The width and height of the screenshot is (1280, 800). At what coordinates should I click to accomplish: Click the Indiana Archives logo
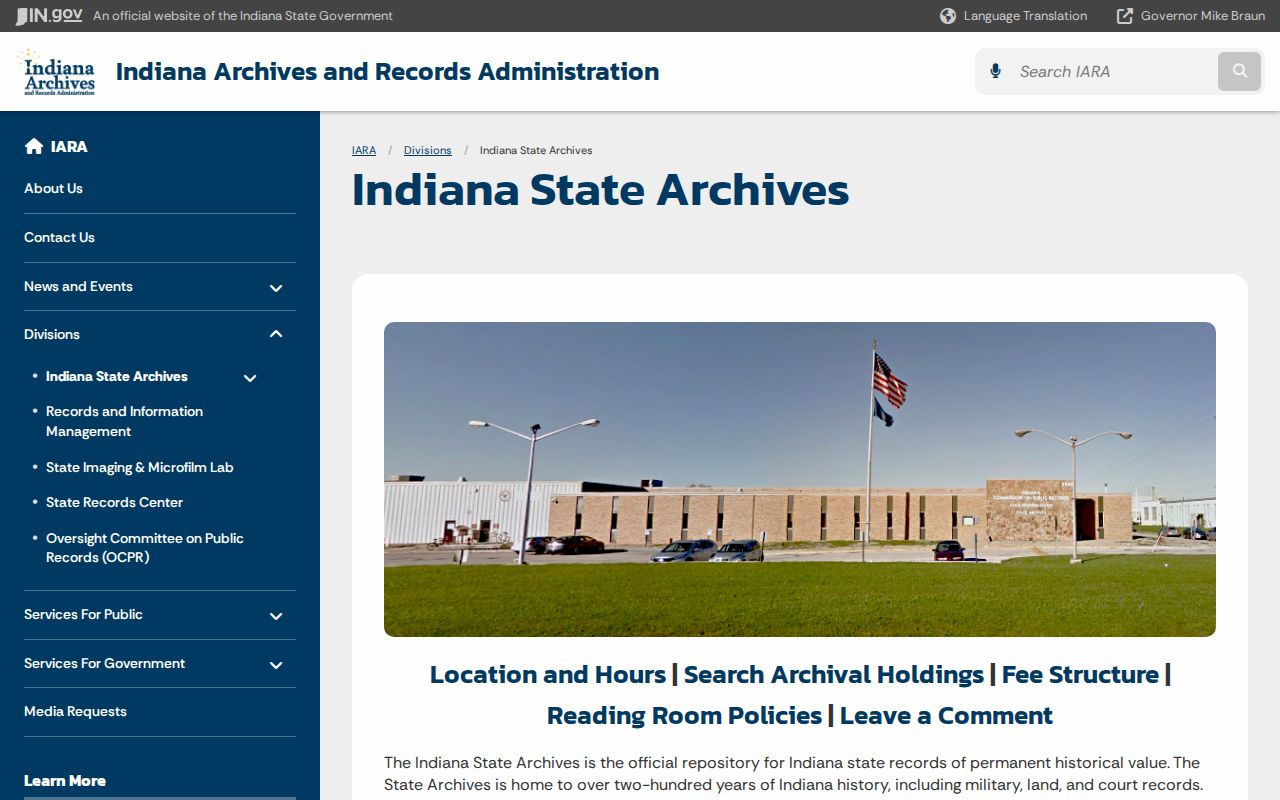pyautogui.click(x=59, y=72)
